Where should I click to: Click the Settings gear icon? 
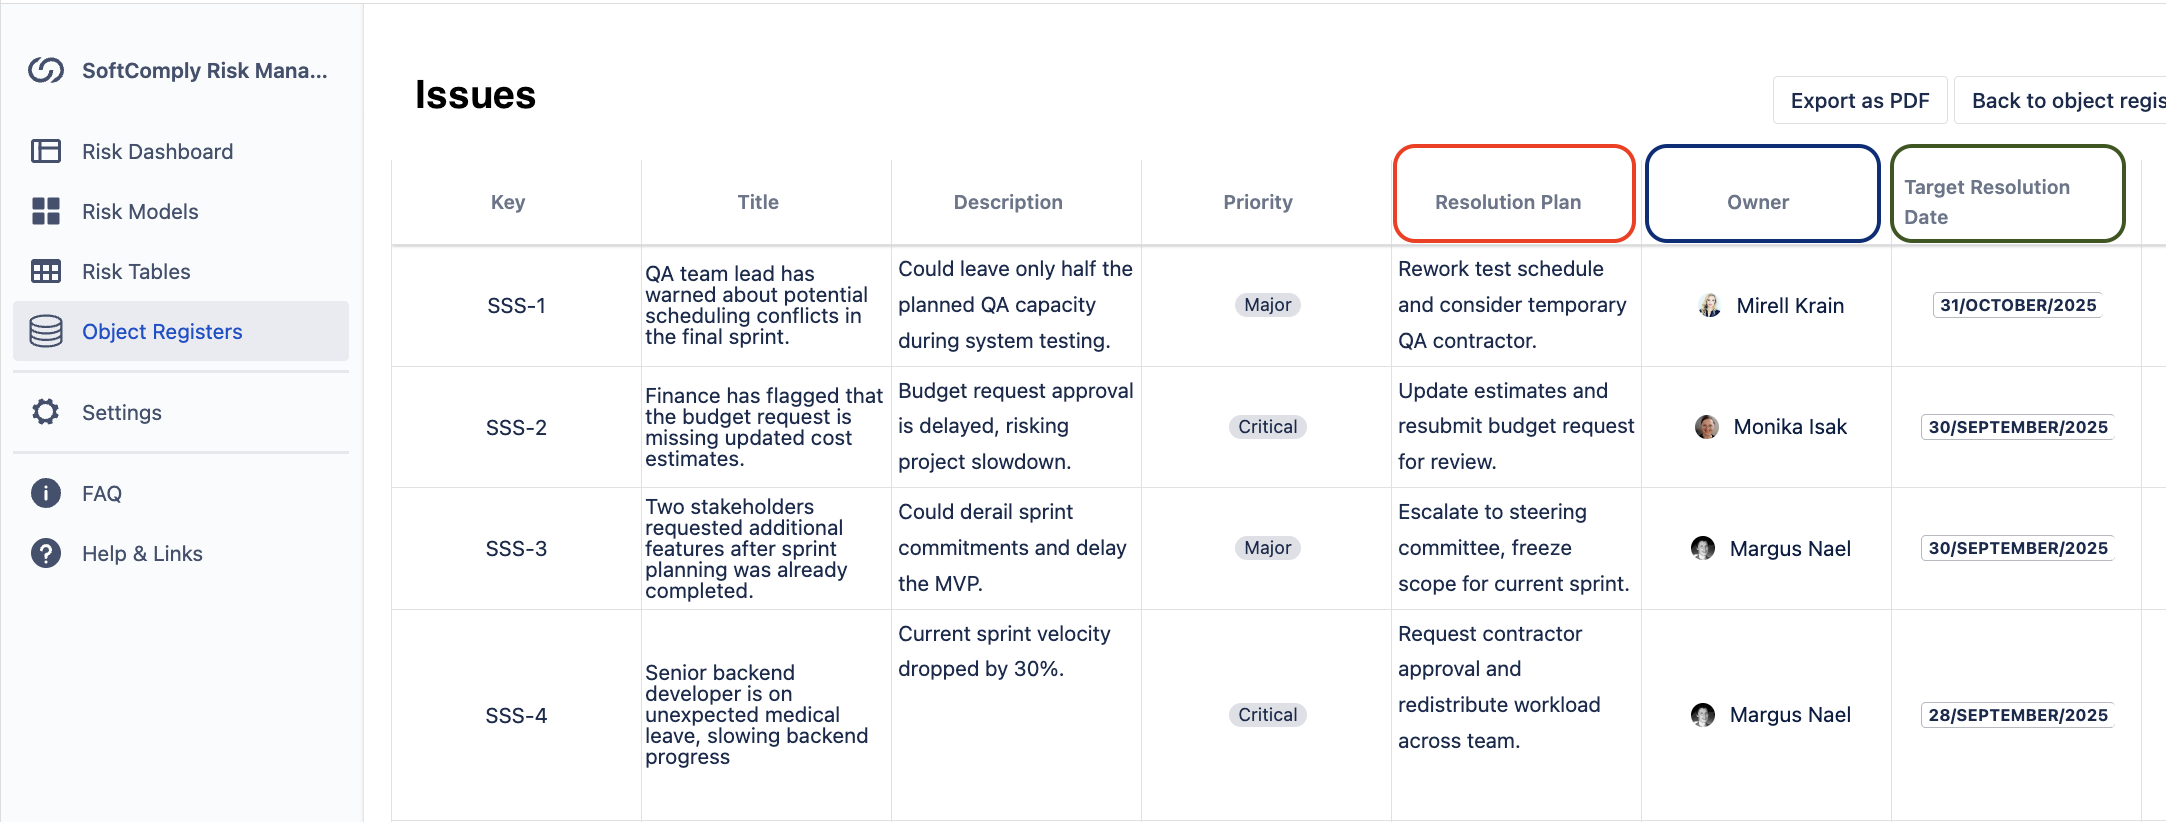46,412
